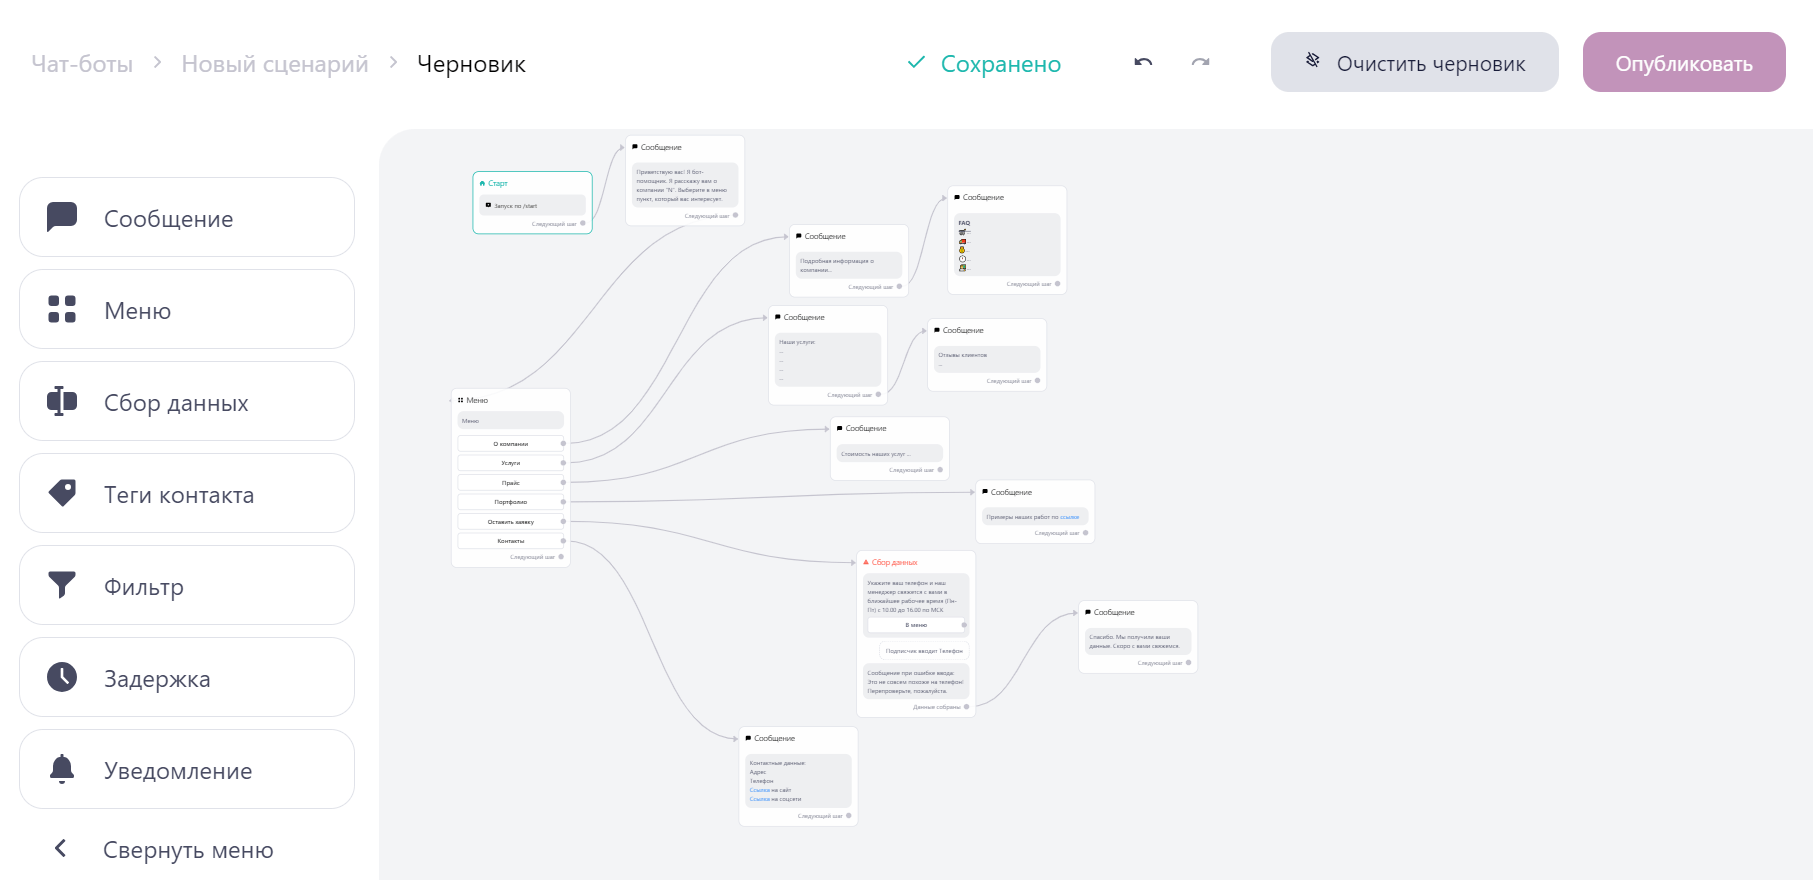Click message text Подробная информация о компании
The image size is (1813, 880).
coord(849,265)
